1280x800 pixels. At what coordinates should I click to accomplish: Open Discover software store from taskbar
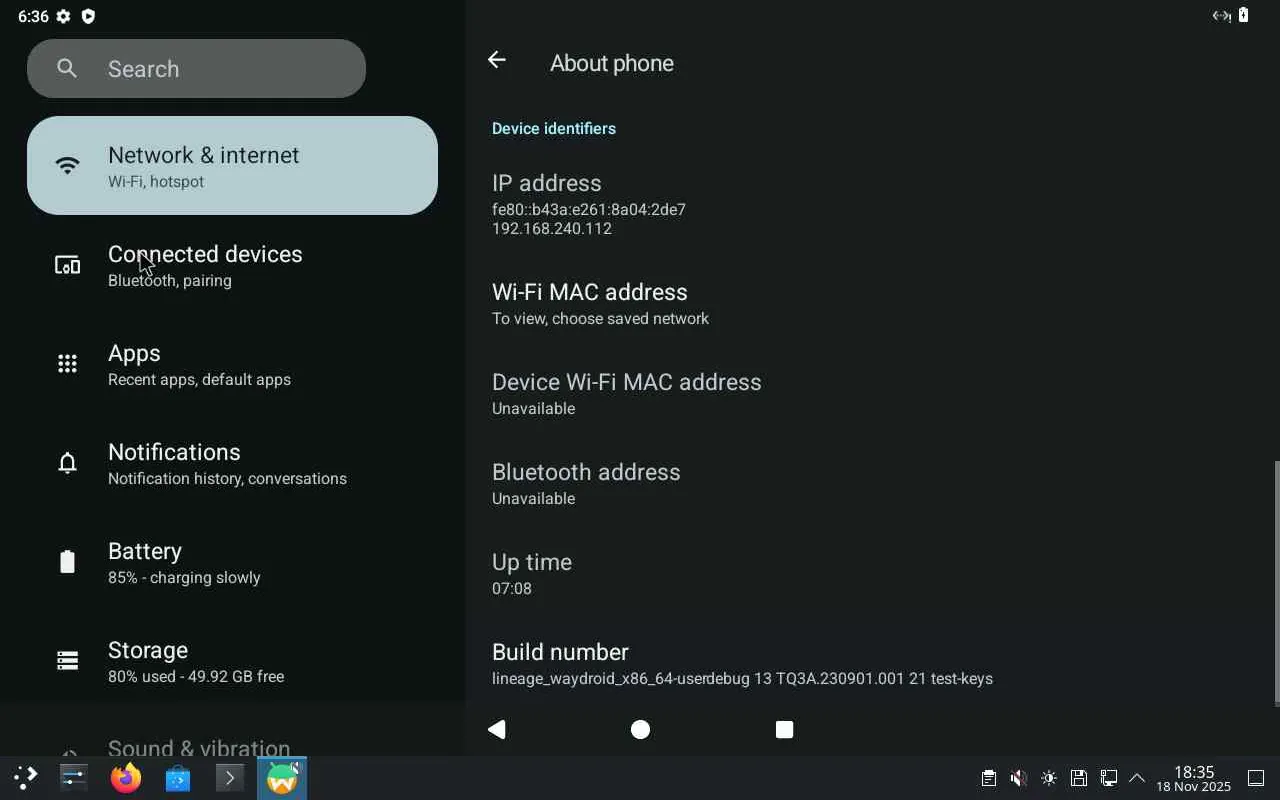178,778
